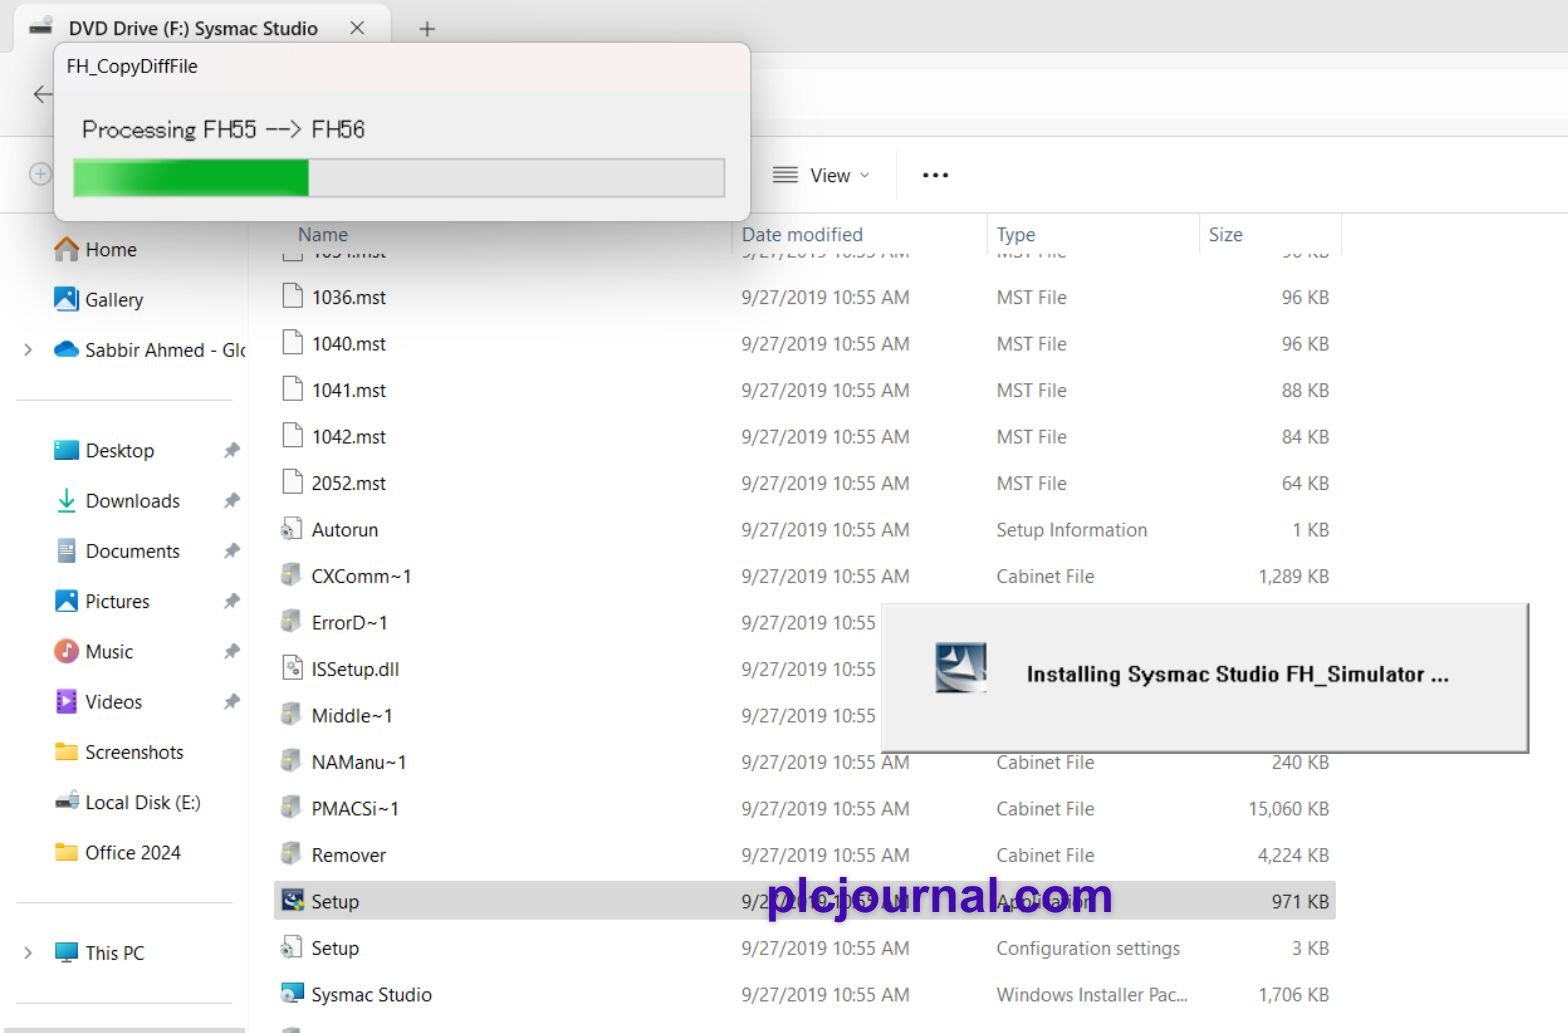Screen dimensions: 1568x1033
Task: Click the PMACSi~1 cabinet icon
Action: [292, 808]
